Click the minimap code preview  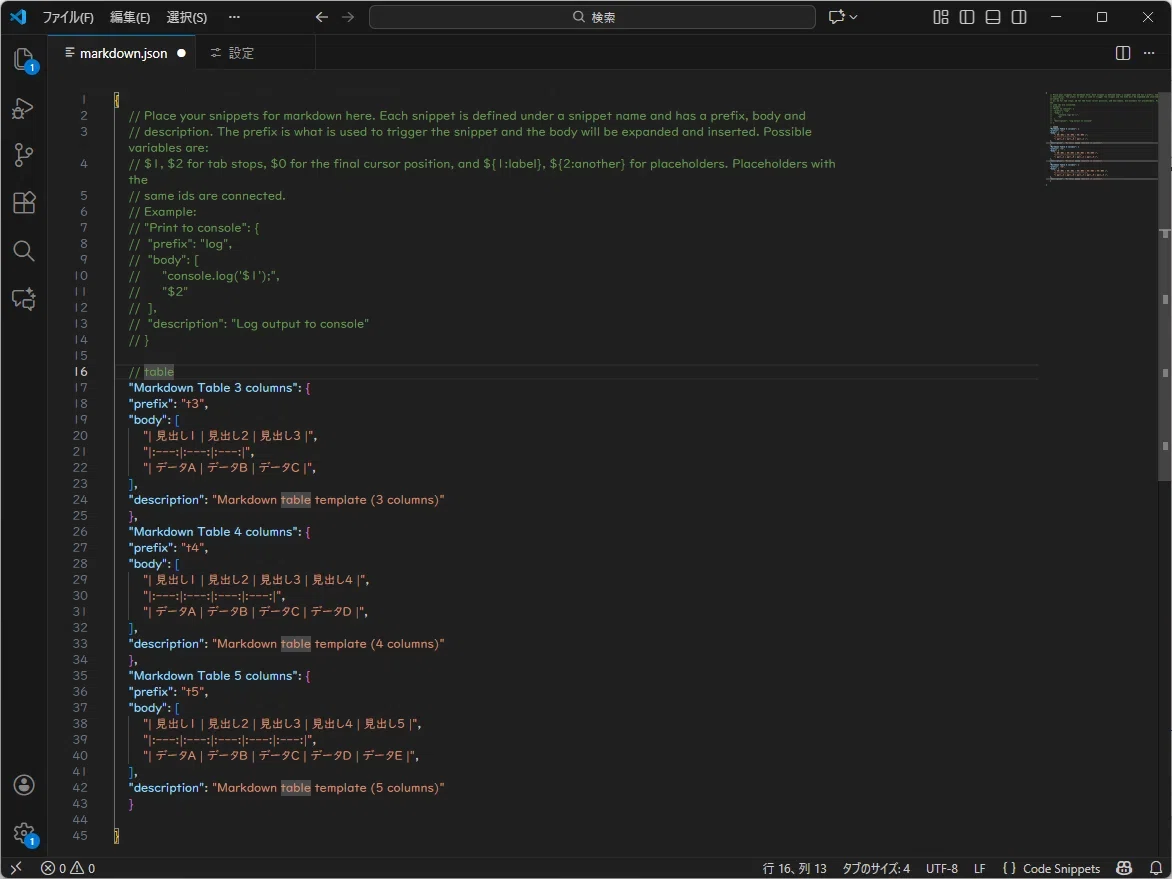click(x=1100, y=138)
